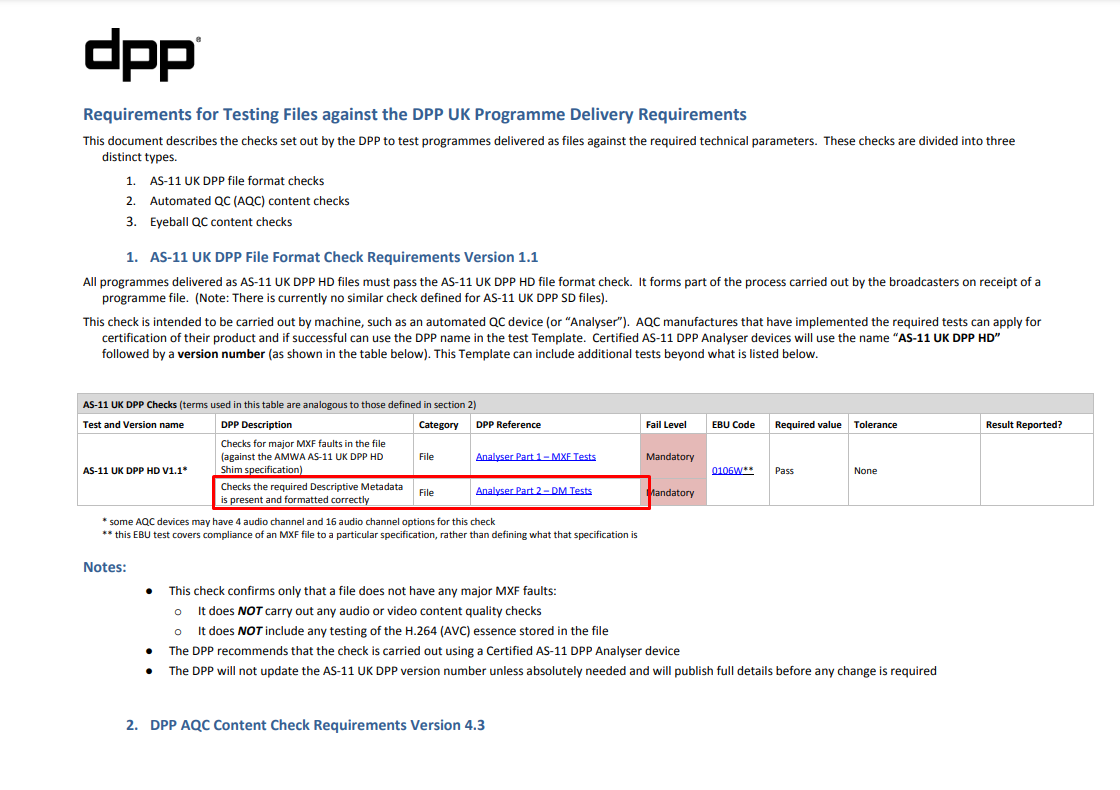Click the AS-11 UK DPP HD V1.1* cell
Viewport: 1120px width, 790px height.
pyautogui.click(x=146, y=470)
